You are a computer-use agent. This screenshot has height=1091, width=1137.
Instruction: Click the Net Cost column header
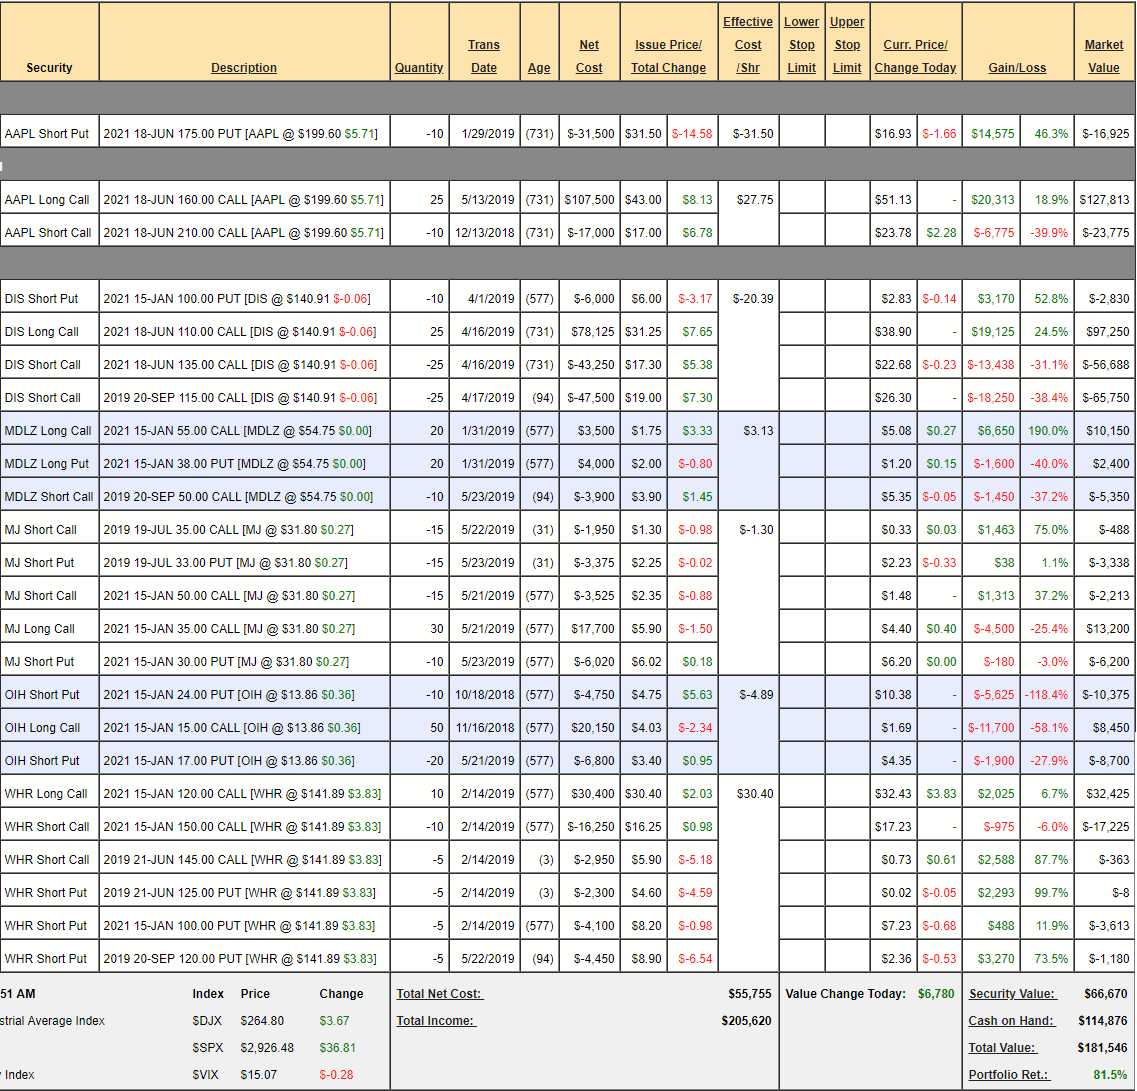pyautogui.click(x=589, y=56)
